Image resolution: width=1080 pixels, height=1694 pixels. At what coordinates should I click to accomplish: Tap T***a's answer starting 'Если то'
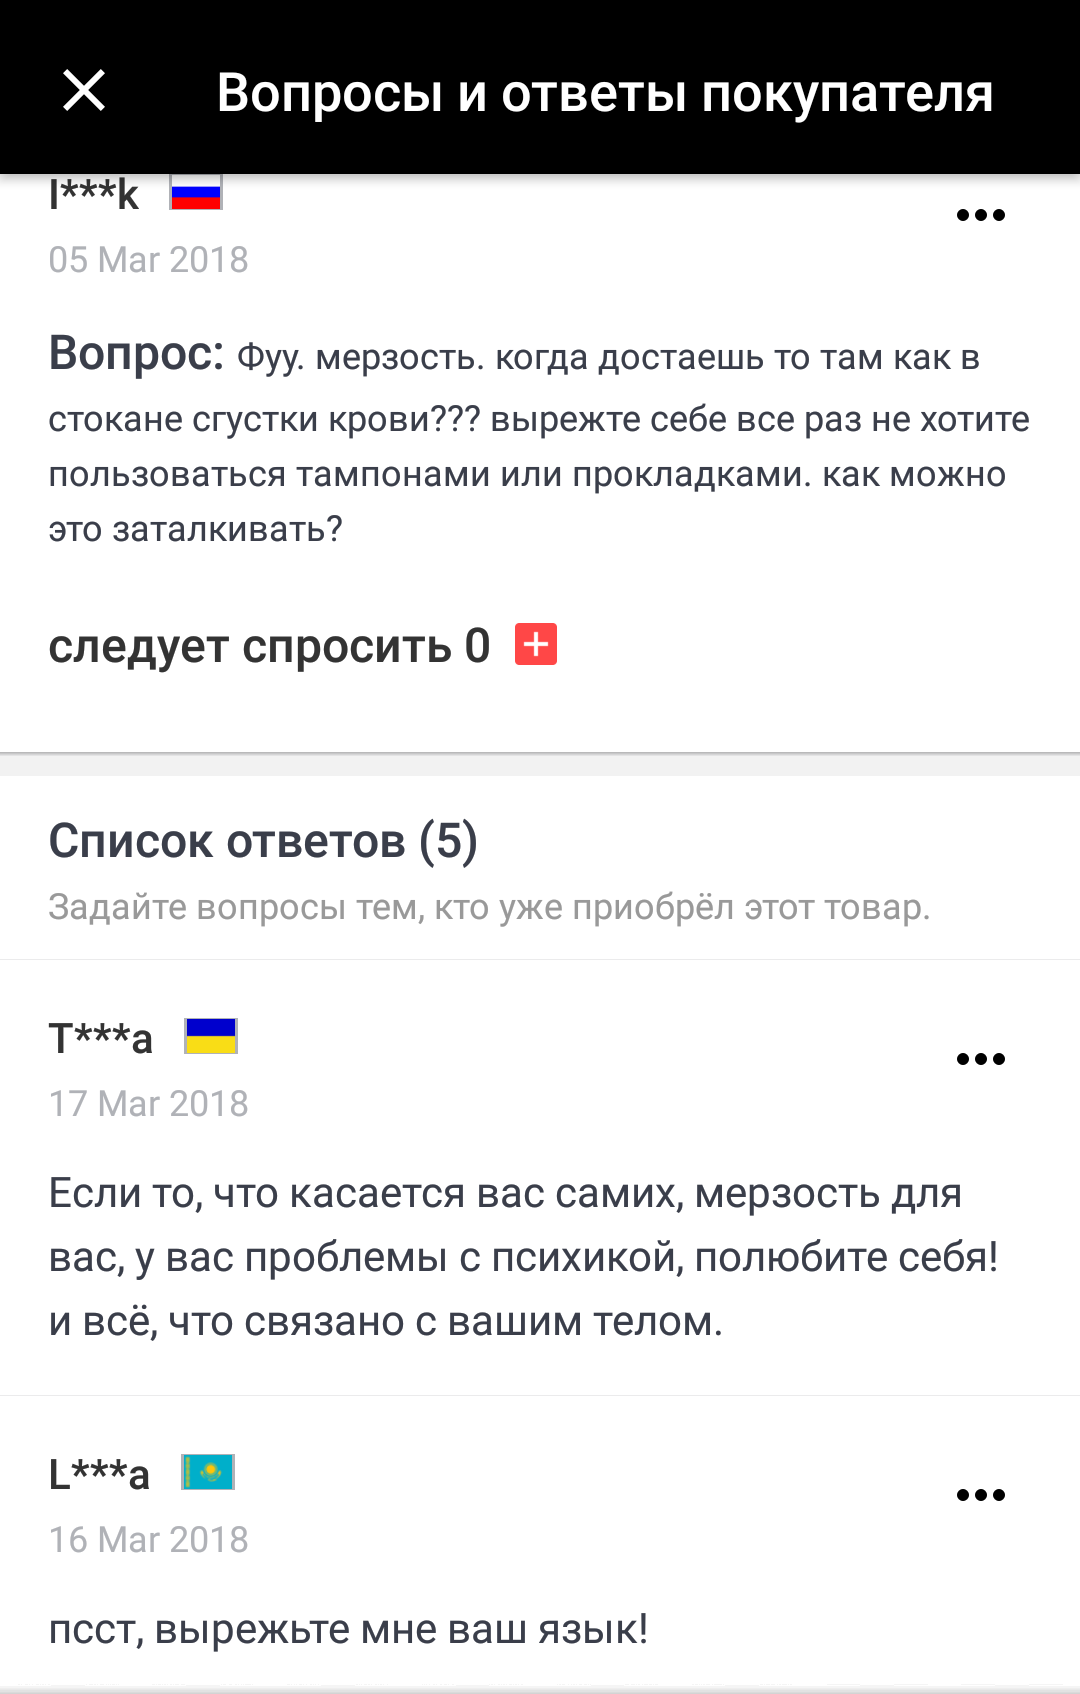coord(523,1257)
